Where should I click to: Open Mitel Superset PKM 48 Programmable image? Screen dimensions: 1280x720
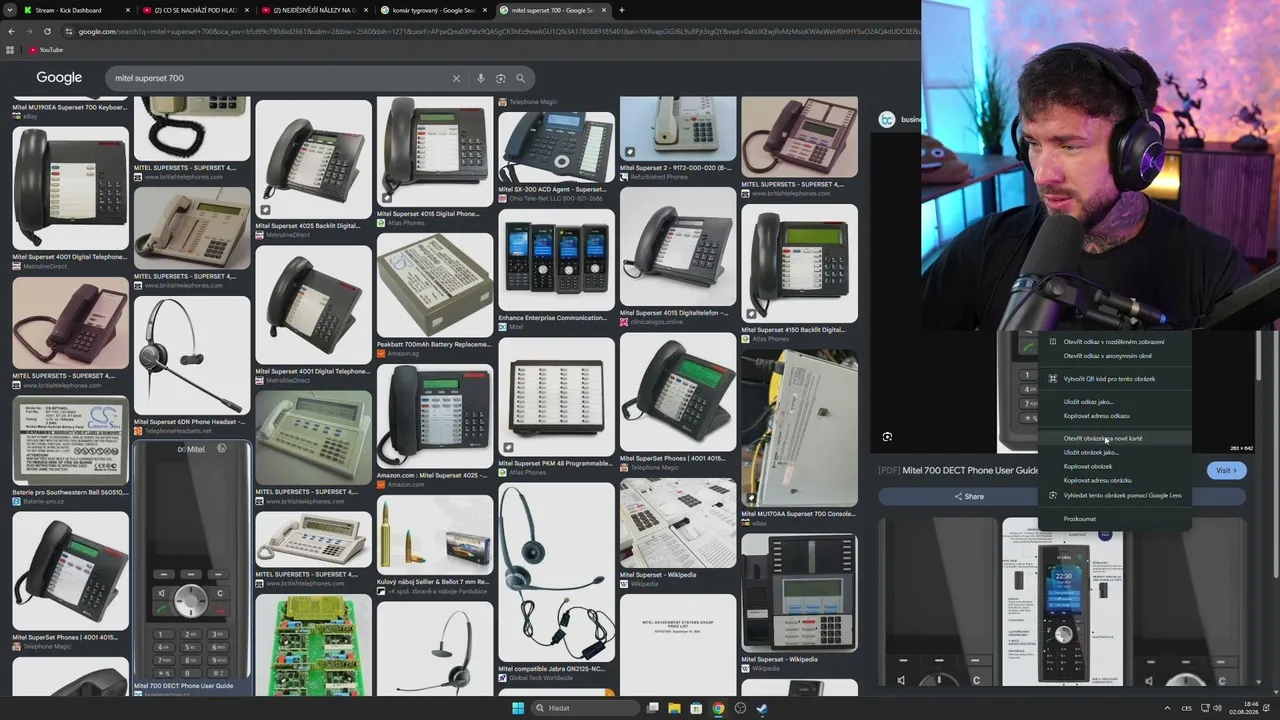pos(556,397)
